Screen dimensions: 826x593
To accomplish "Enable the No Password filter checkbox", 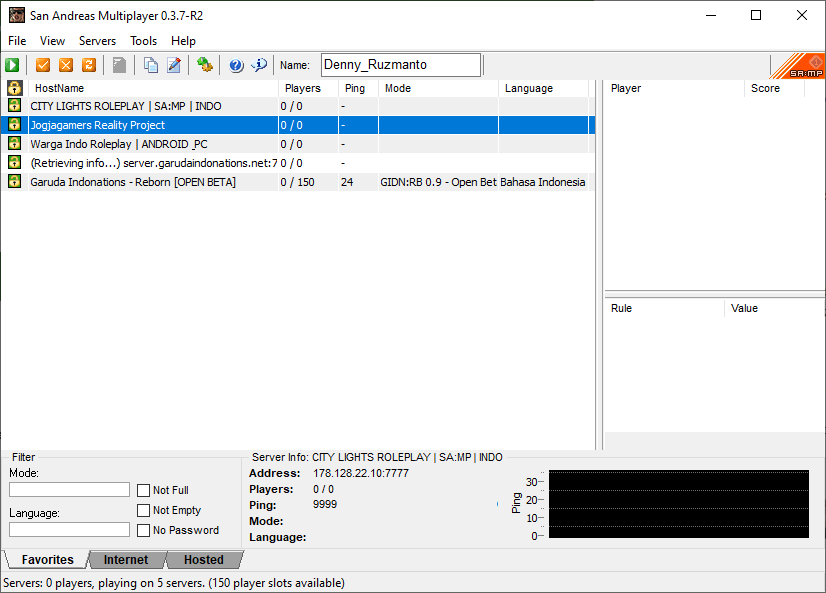I will tap(143, 530).
